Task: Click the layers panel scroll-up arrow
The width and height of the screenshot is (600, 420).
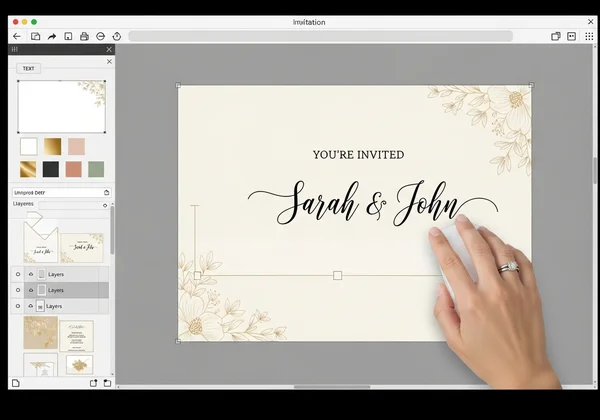Action: click(112, 204)
